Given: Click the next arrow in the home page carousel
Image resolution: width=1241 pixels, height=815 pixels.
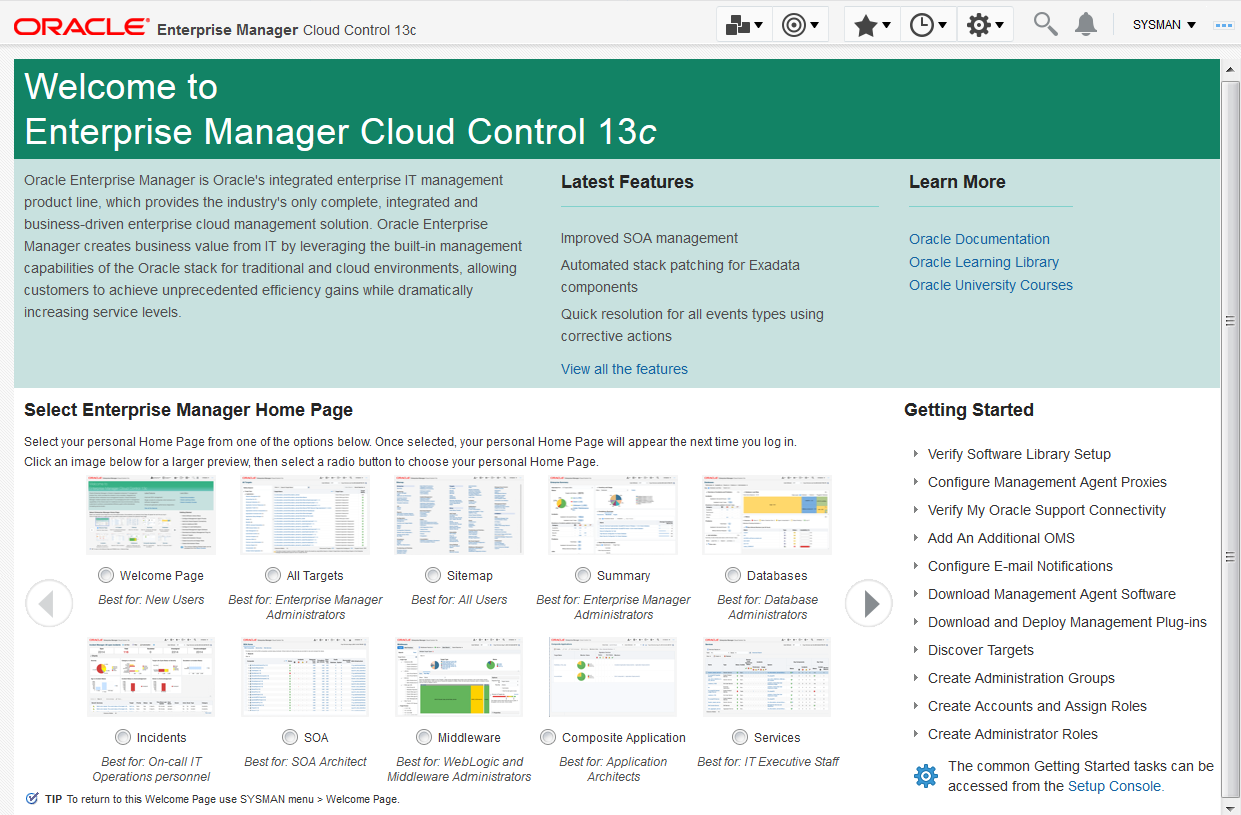Looking at the screenshot, I should 868,603.
